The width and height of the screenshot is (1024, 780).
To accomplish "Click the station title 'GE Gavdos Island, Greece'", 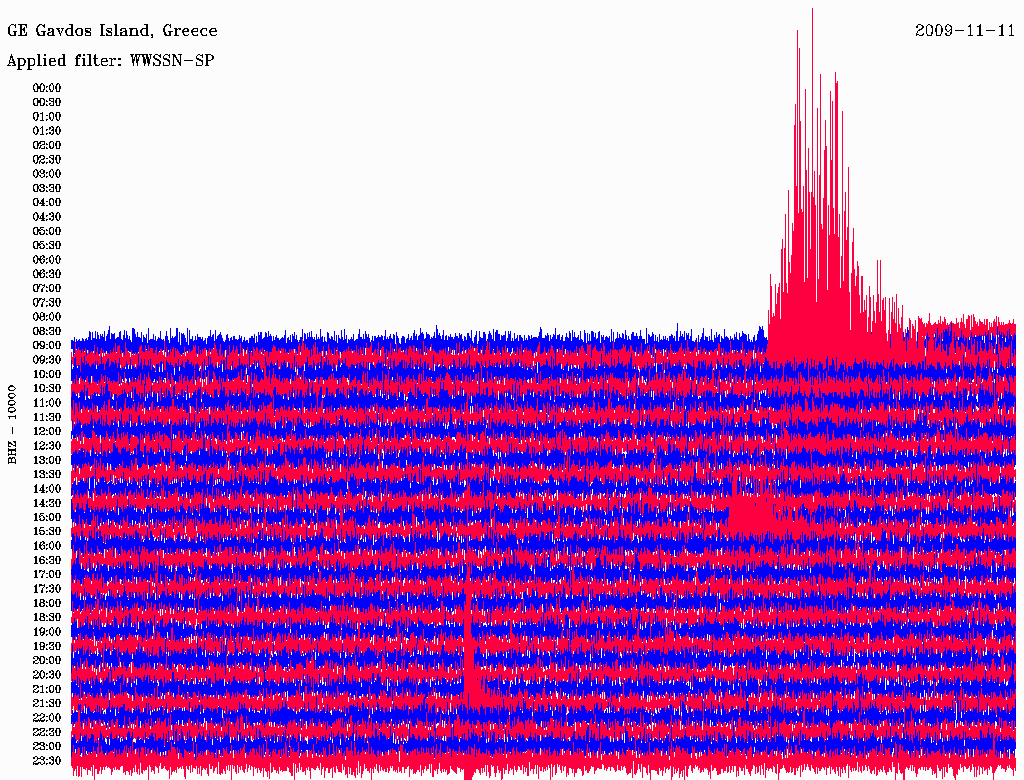I will [x=112, y=31].
